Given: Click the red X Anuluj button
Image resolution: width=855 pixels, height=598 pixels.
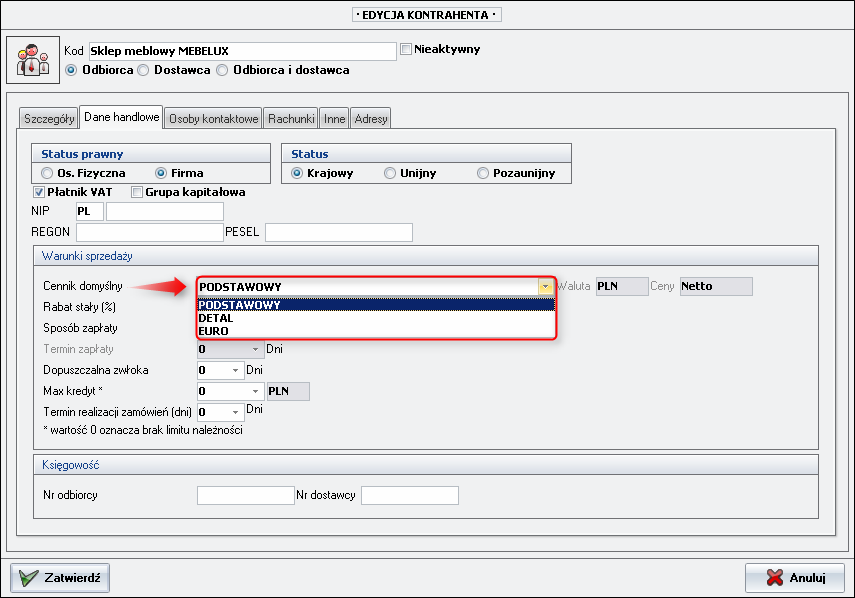Looking at the screenshot, I should point(794,577).
